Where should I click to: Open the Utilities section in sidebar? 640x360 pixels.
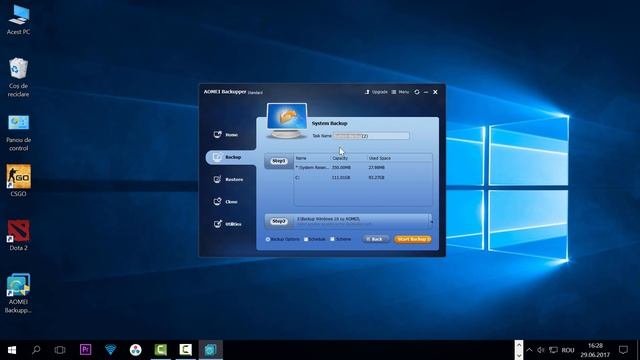tap(227, 224)
